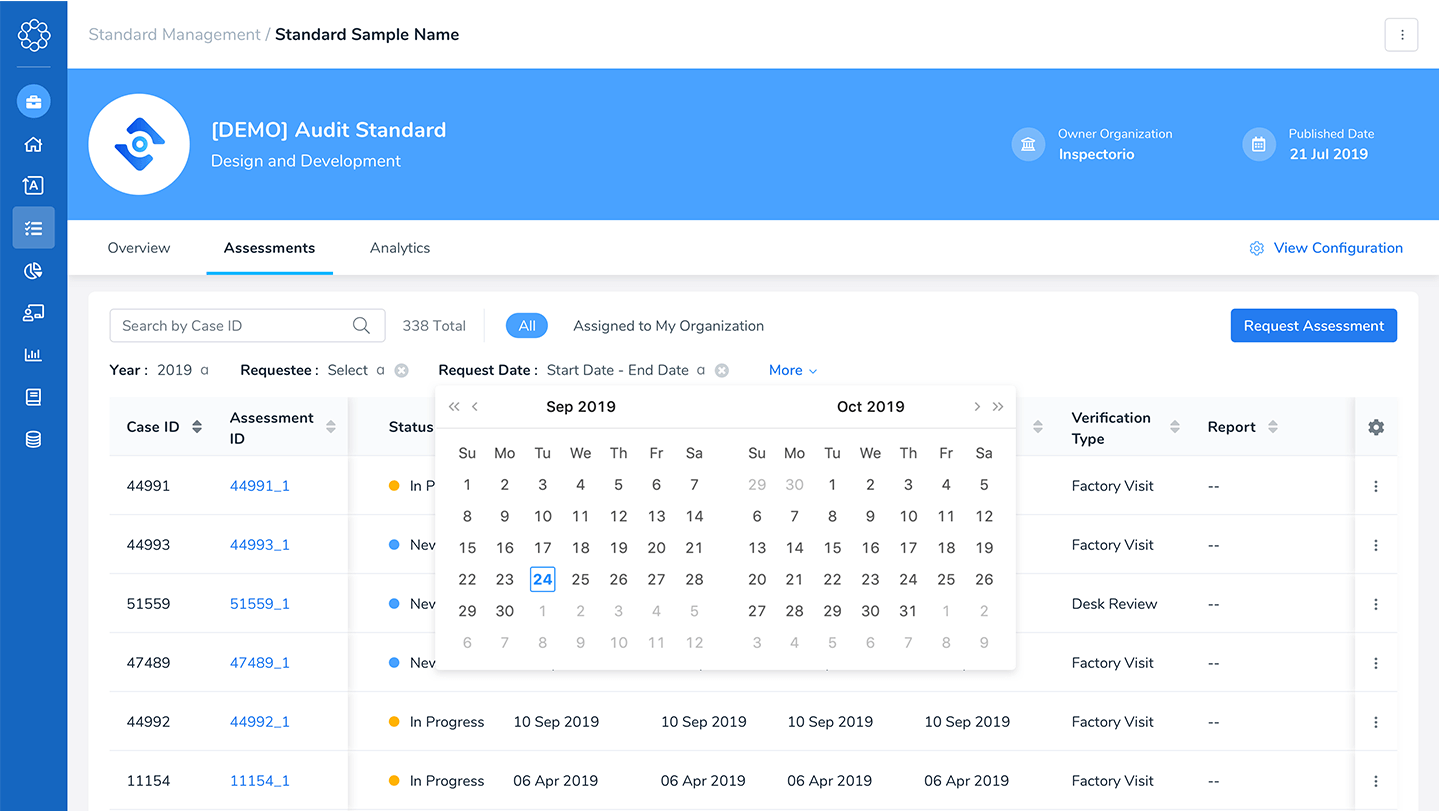Image resolution: width=1440 pixels, height=811 pixels.
Task: Pick September 24 in the calendar
Action: pos(543,579)
